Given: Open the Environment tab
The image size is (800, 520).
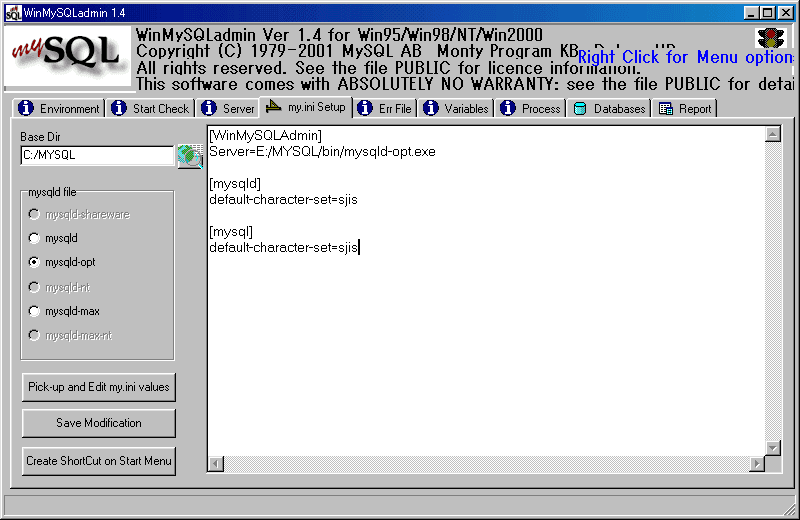Looking at the screenshot, I should coord(59,108).
